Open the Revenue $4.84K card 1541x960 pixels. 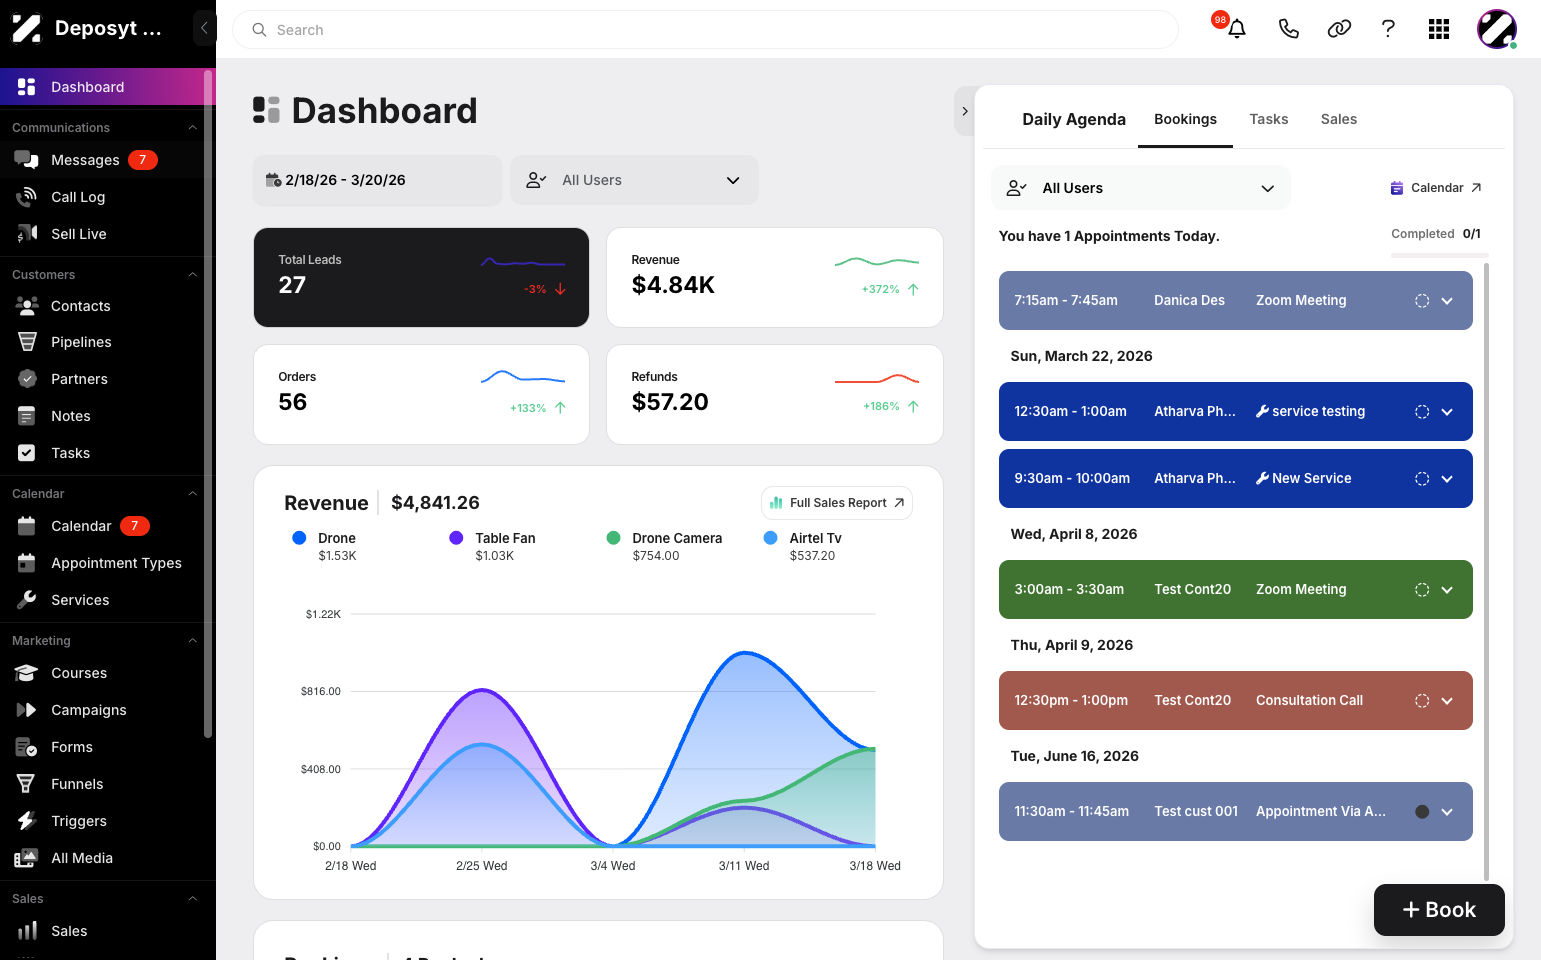pyautogui.click(x=775, y=277)
